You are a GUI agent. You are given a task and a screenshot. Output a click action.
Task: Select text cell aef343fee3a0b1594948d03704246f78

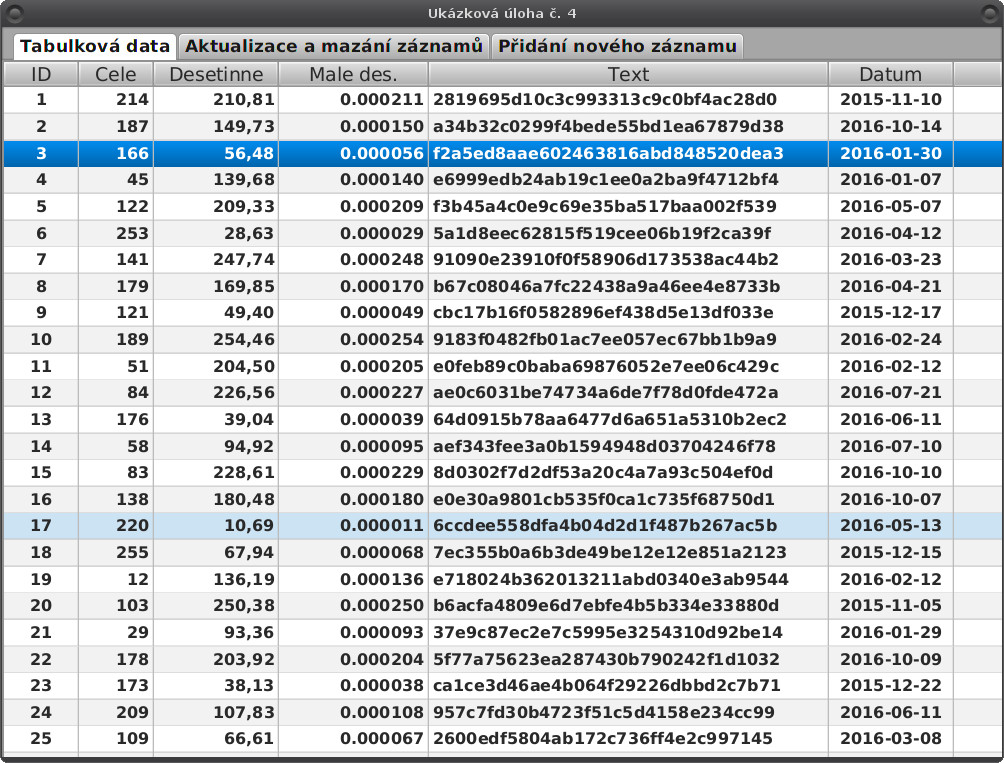[x=628, y=446]
